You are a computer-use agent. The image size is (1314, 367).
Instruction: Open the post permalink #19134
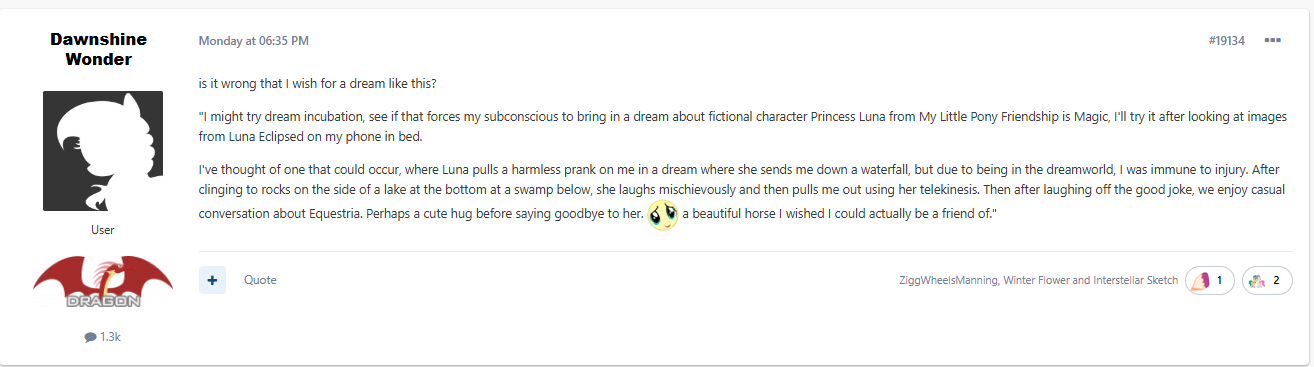click(x=1226, y=41)
